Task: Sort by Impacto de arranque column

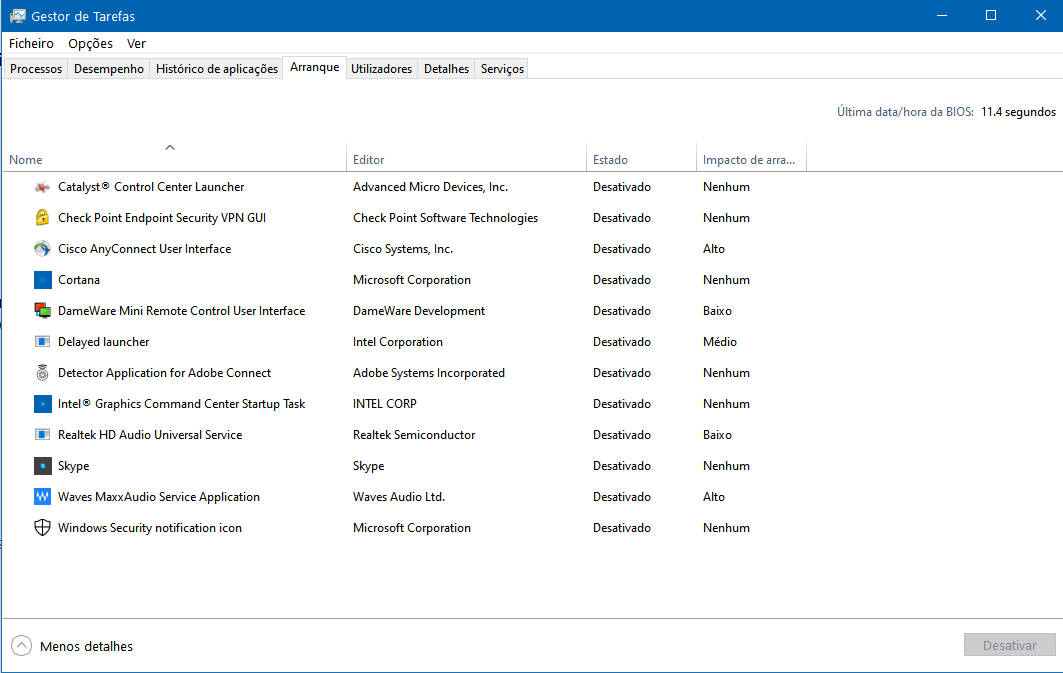Action: pos(751,157)
